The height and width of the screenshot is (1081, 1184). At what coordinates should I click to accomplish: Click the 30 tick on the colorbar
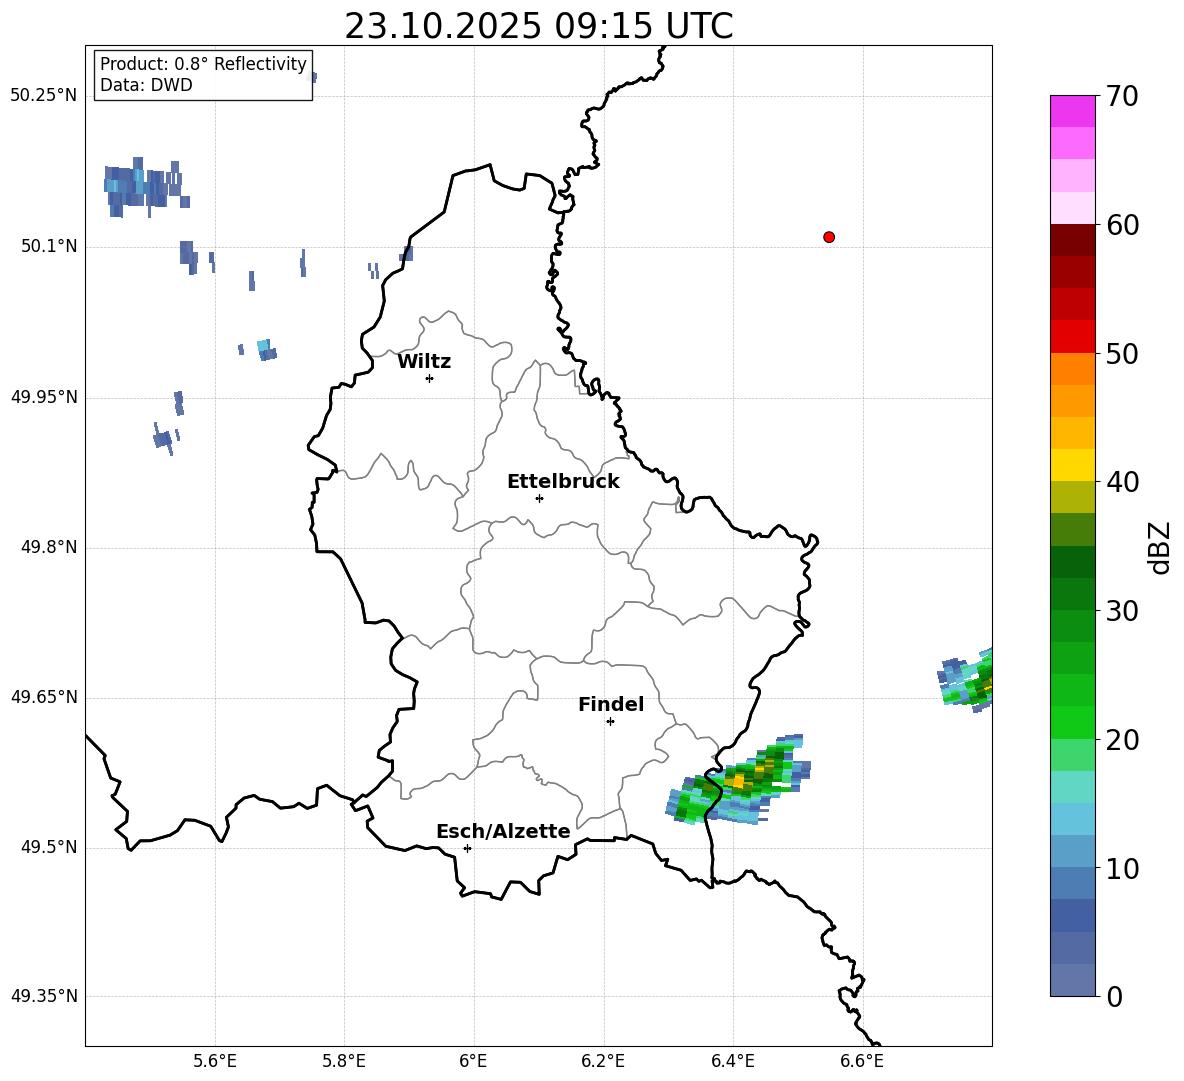click(1121, 611)
